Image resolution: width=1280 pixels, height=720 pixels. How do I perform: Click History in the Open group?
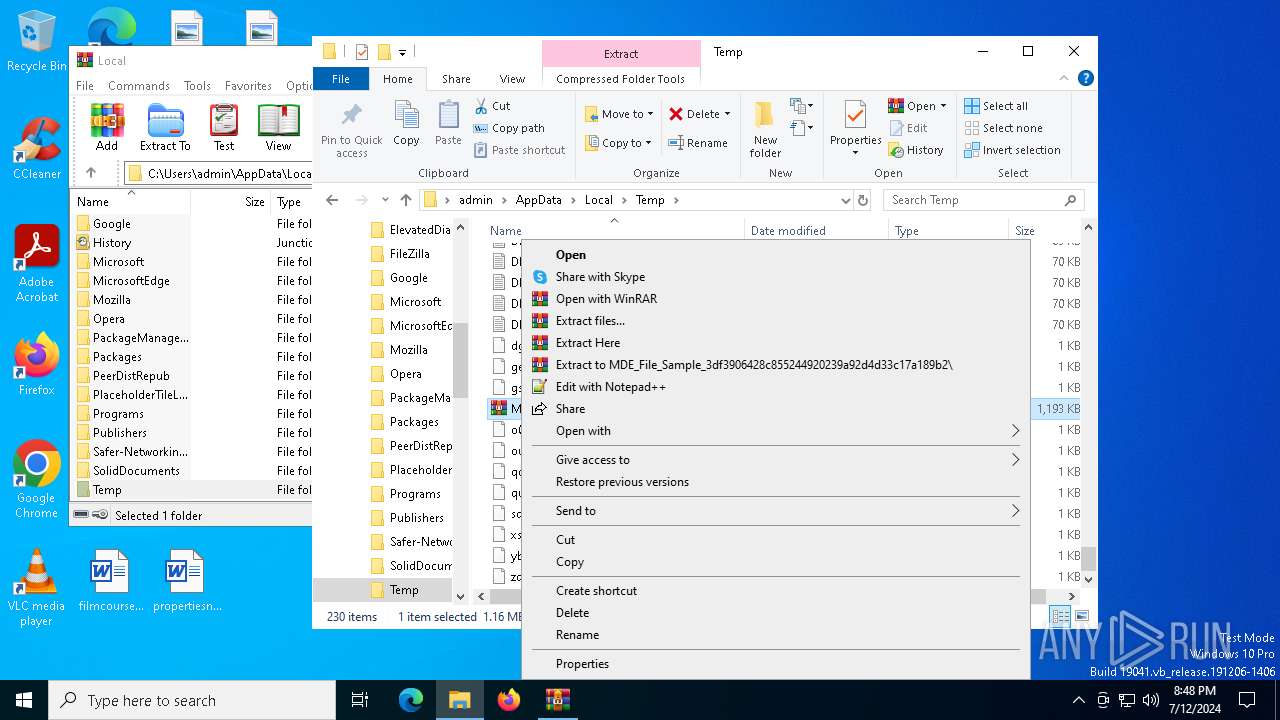(915, 150)
